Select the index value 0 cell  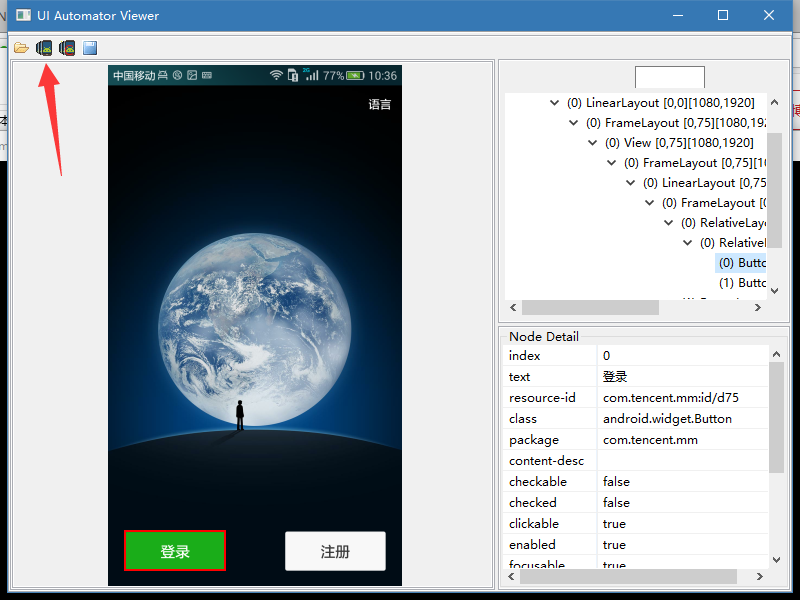[683, 356]
